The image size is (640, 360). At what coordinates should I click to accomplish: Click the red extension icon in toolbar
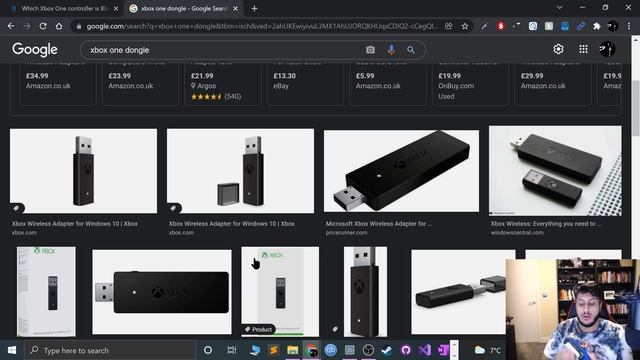[x=500, y=26]
